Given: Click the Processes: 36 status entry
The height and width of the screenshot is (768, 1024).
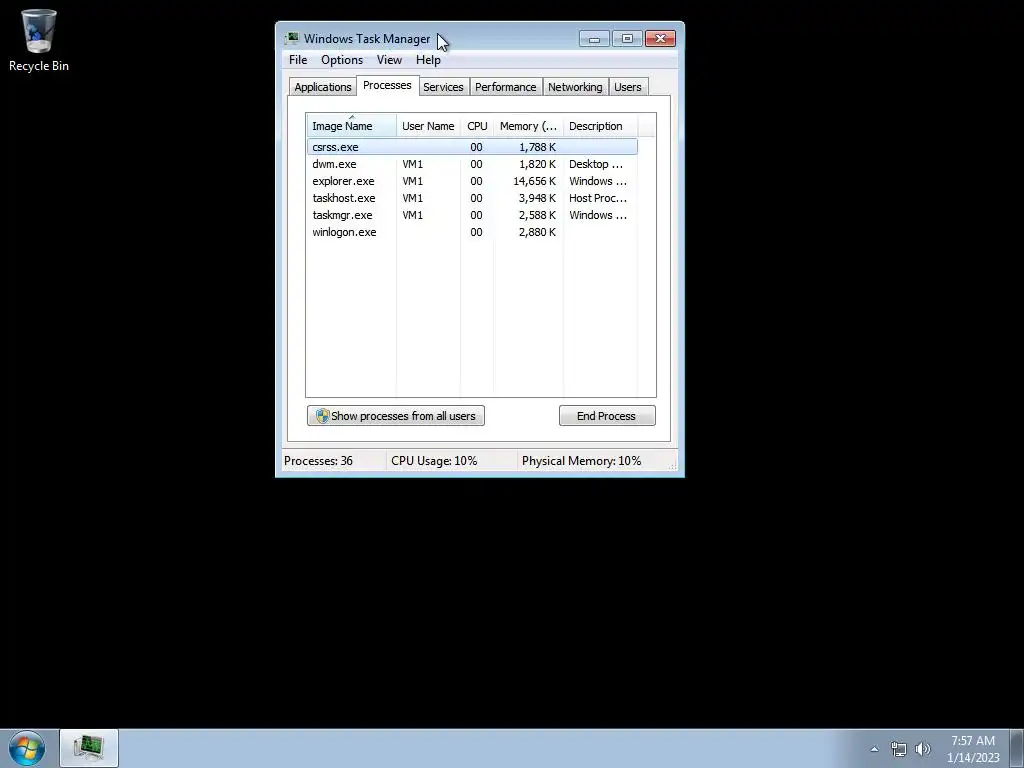Looking at the screenshot, I should click(x=319, y=460).
